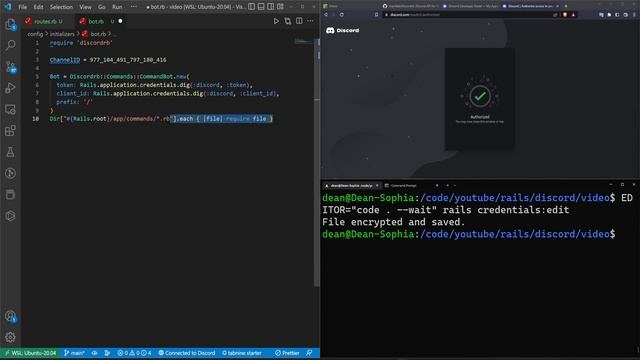Open Source Control view in activity bar
Image resolution: width=640 pixels, height=360 pixels.
[x=10, y=67]
